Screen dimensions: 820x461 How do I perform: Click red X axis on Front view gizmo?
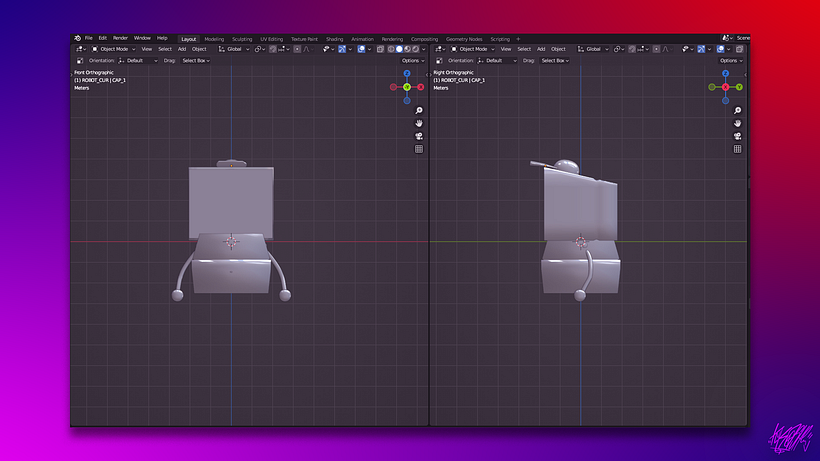420,87
